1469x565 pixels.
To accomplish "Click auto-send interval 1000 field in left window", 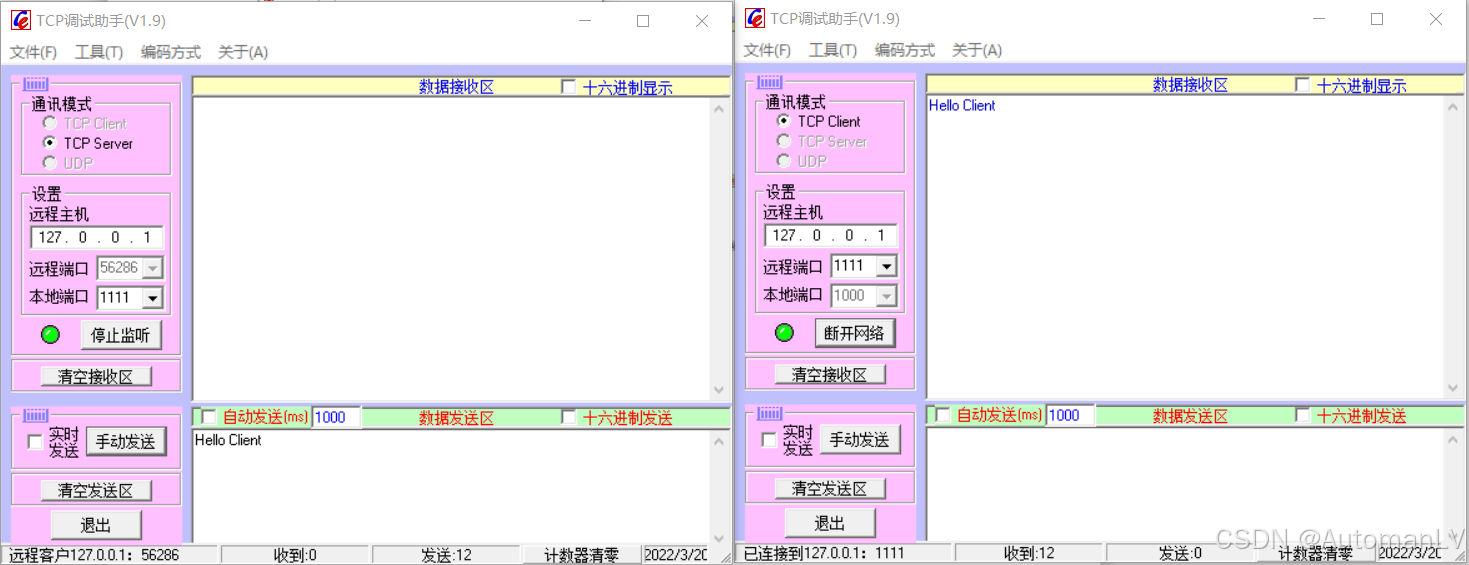I will tap(335, 417).
